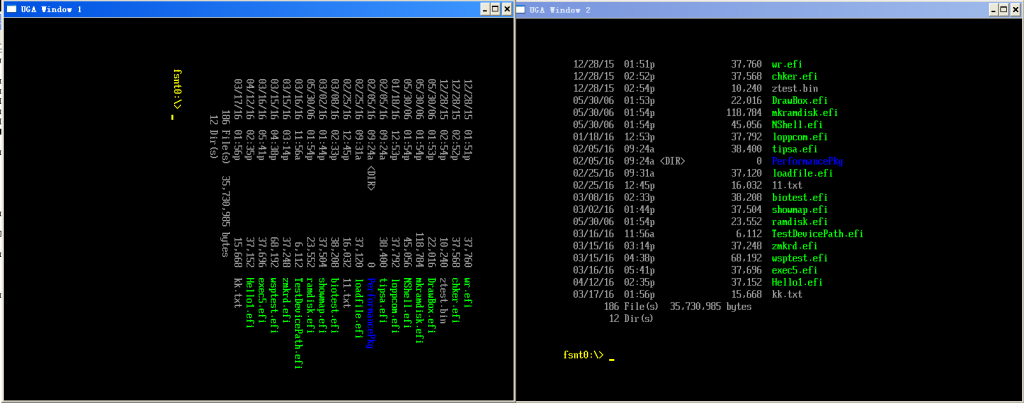
Task: Select ztest.bin in UGA Window 2
Action: (x=795, y=88)
